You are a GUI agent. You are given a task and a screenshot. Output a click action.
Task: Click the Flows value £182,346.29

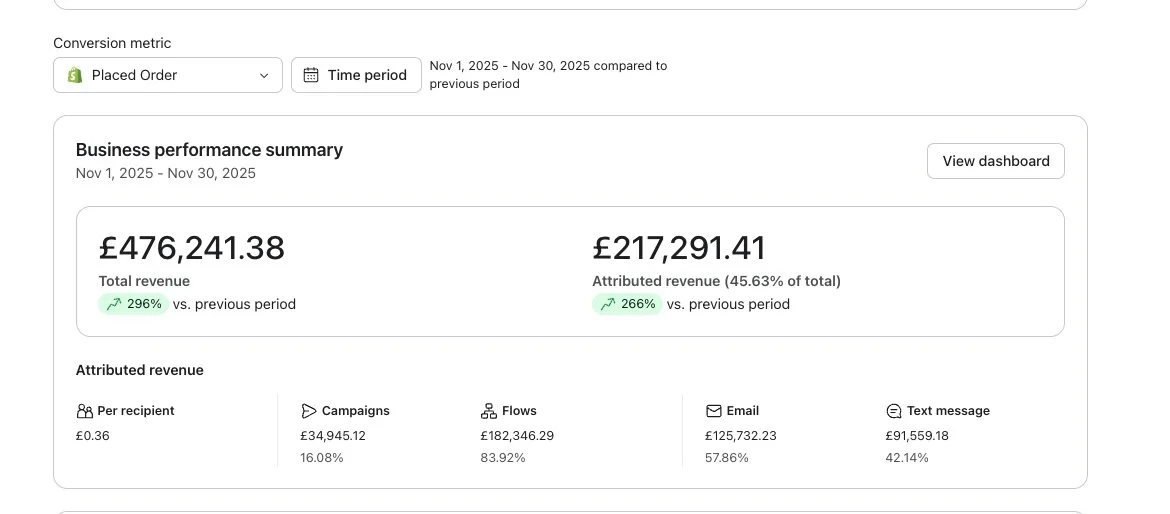(517, 436)
